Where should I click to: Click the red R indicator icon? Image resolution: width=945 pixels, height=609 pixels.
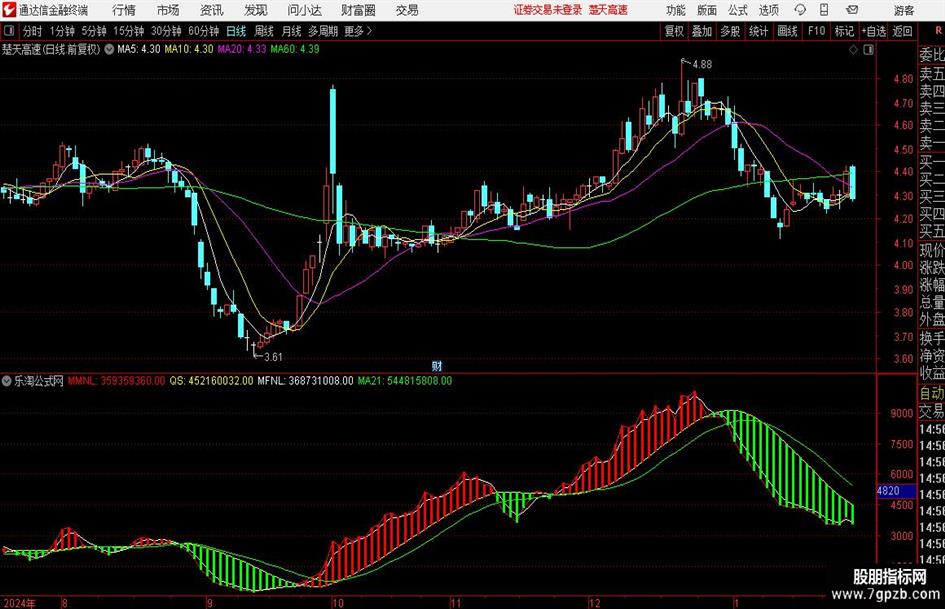(938, 31)
